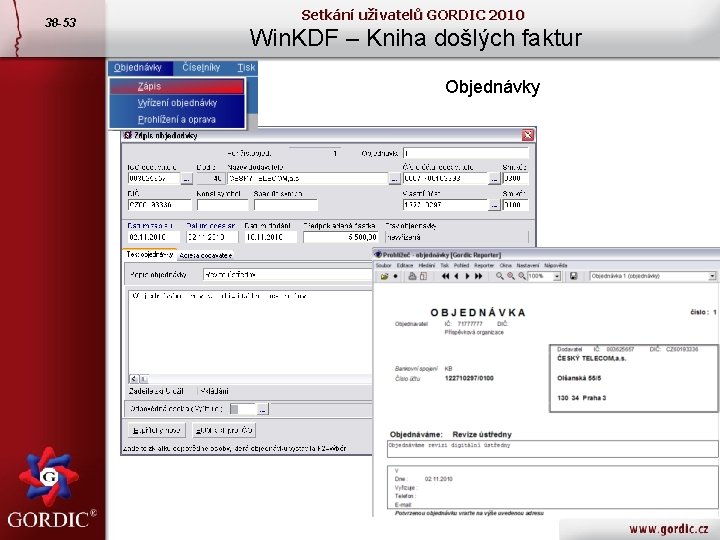Click account number 122710297/0100 in preview
The image size is (720, 540).
click(x=469, y=378)
